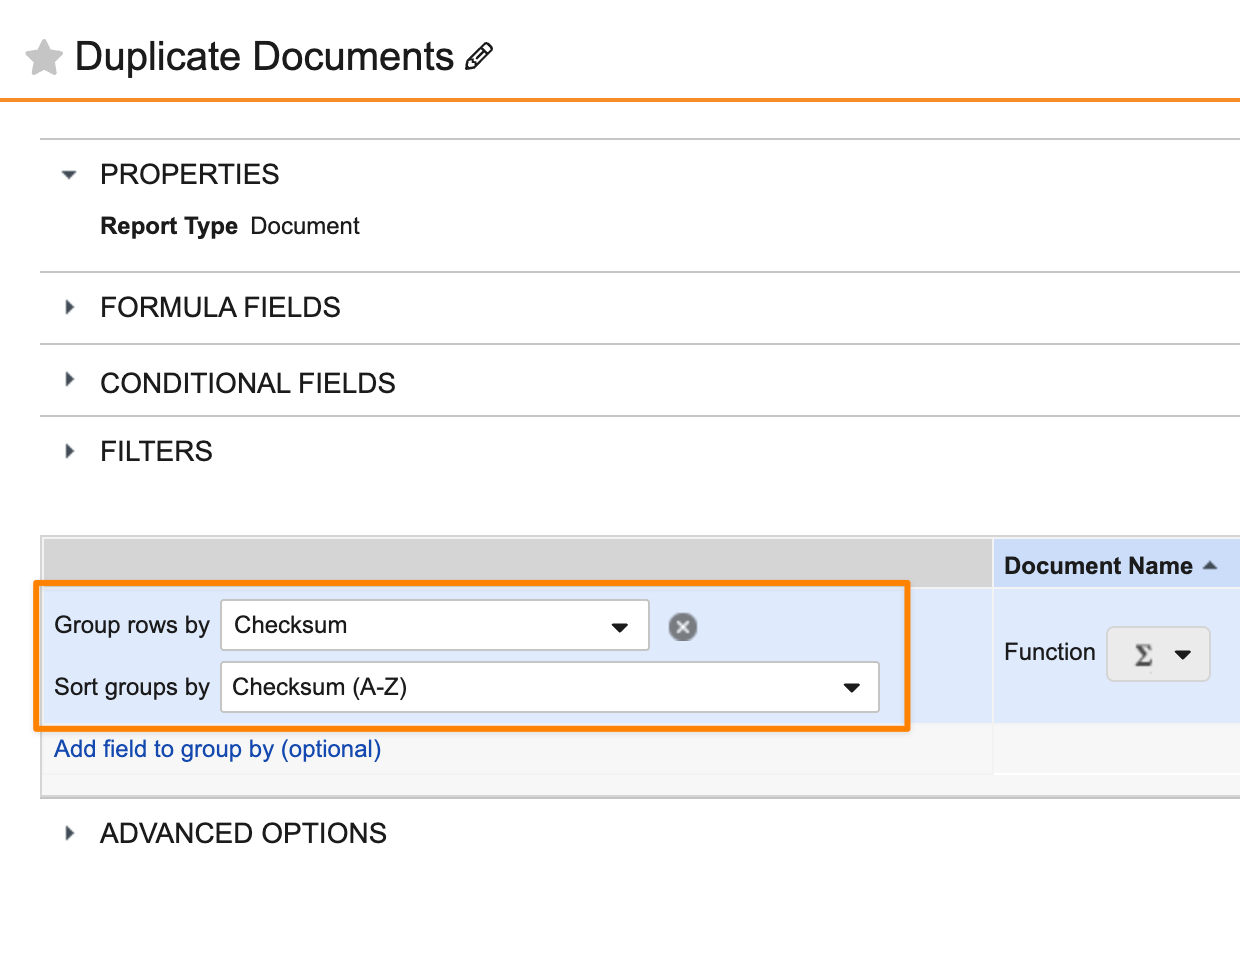Click the Report Type value Document

click(x=304, y=226)
